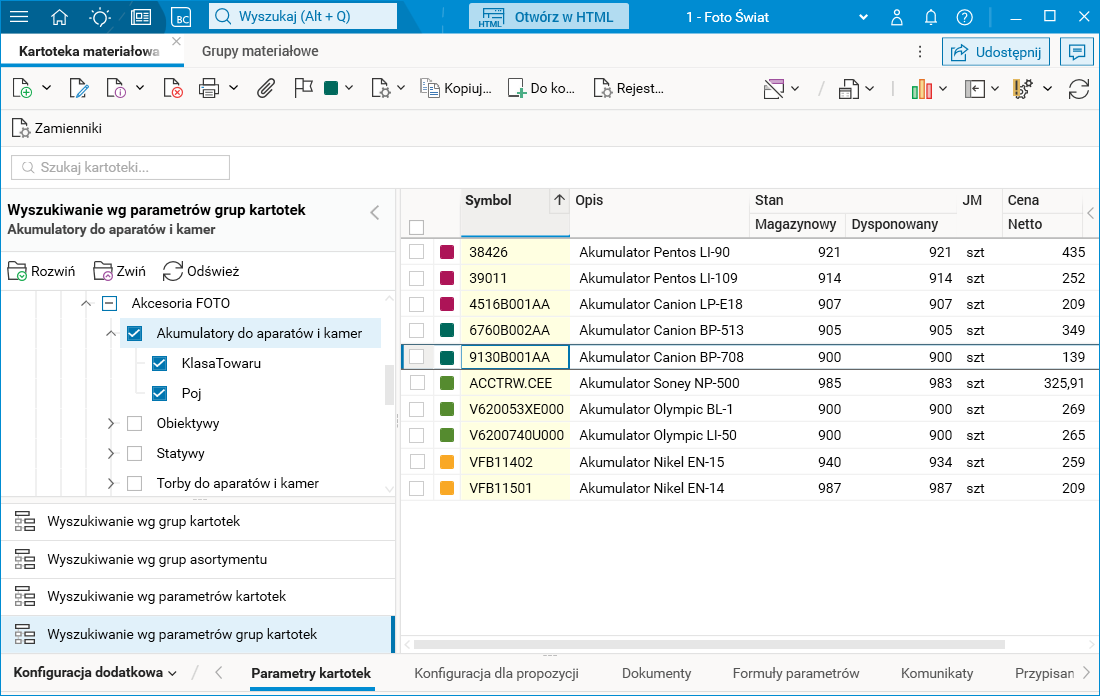The width and height of the screenshot is (1100, 696).
Task: Switch to the Grupy materiałowe tab
Action: (260, 50)
